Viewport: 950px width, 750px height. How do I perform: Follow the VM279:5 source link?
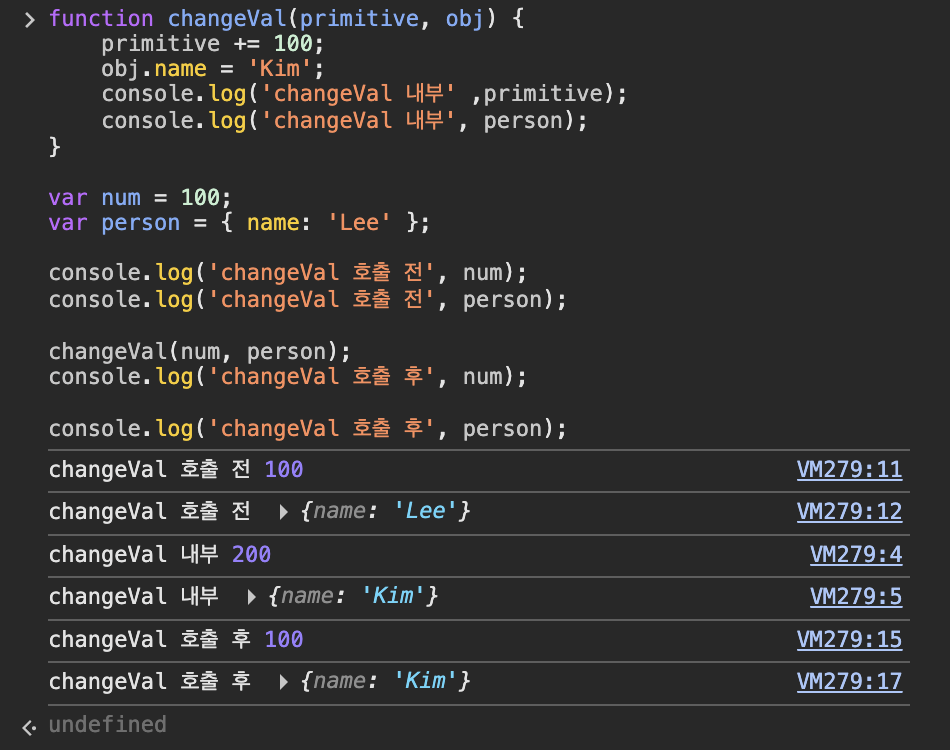(855, 597)
